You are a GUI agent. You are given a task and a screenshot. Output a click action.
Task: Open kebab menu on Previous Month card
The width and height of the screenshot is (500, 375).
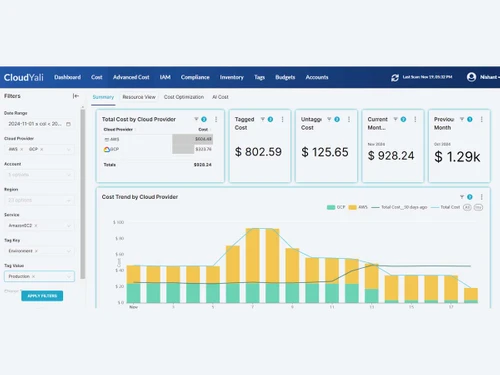(x=482, y=119)
